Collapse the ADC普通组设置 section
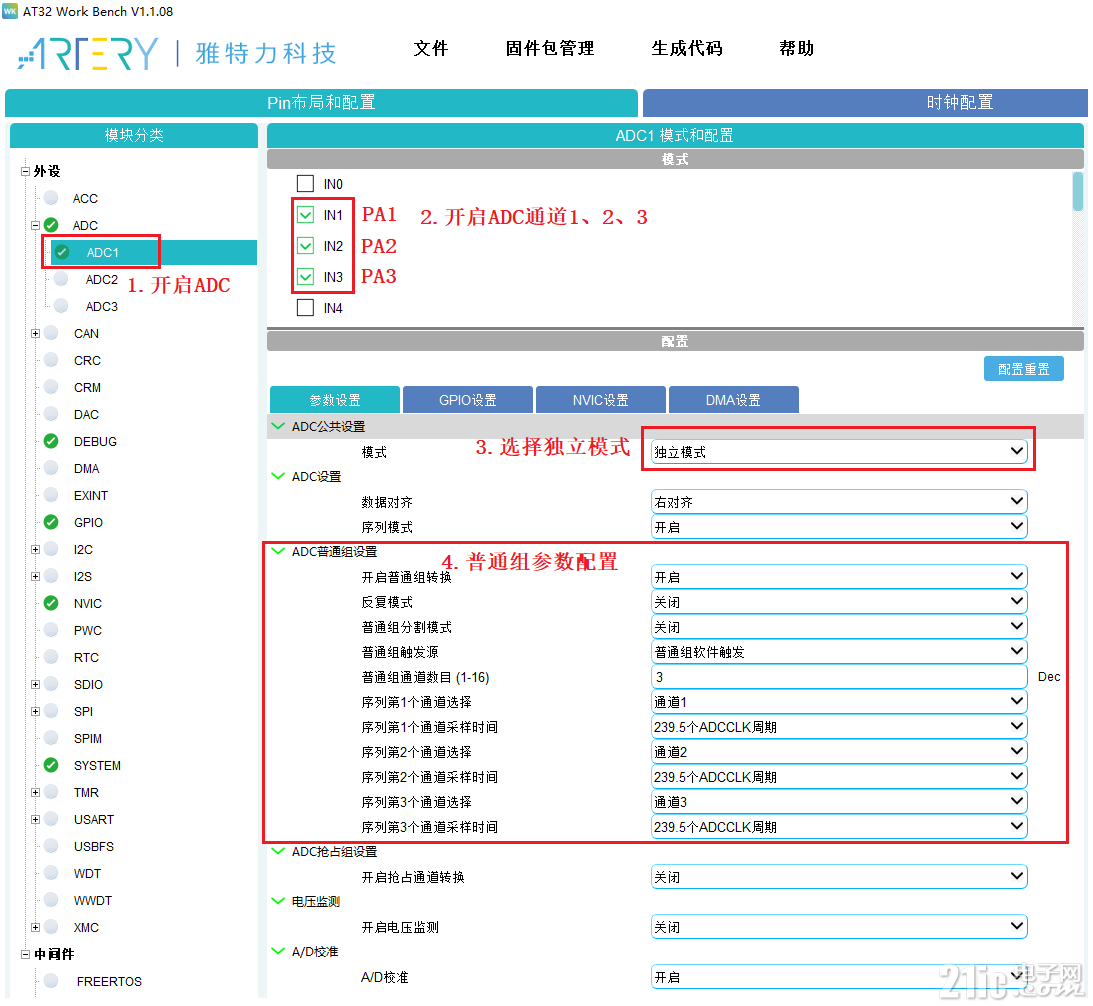1093x1006 pixels. [x=278, y=551]
